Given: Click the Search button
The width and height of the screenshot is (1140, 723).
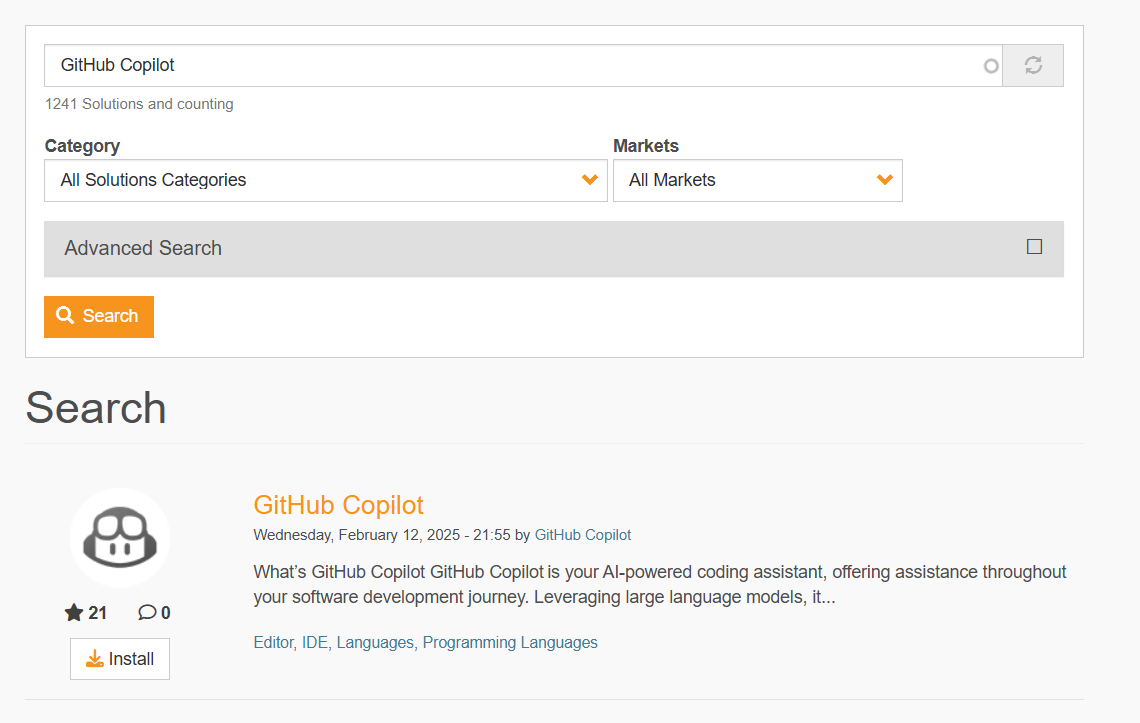Looking at the screenshot, I should 98,315.
